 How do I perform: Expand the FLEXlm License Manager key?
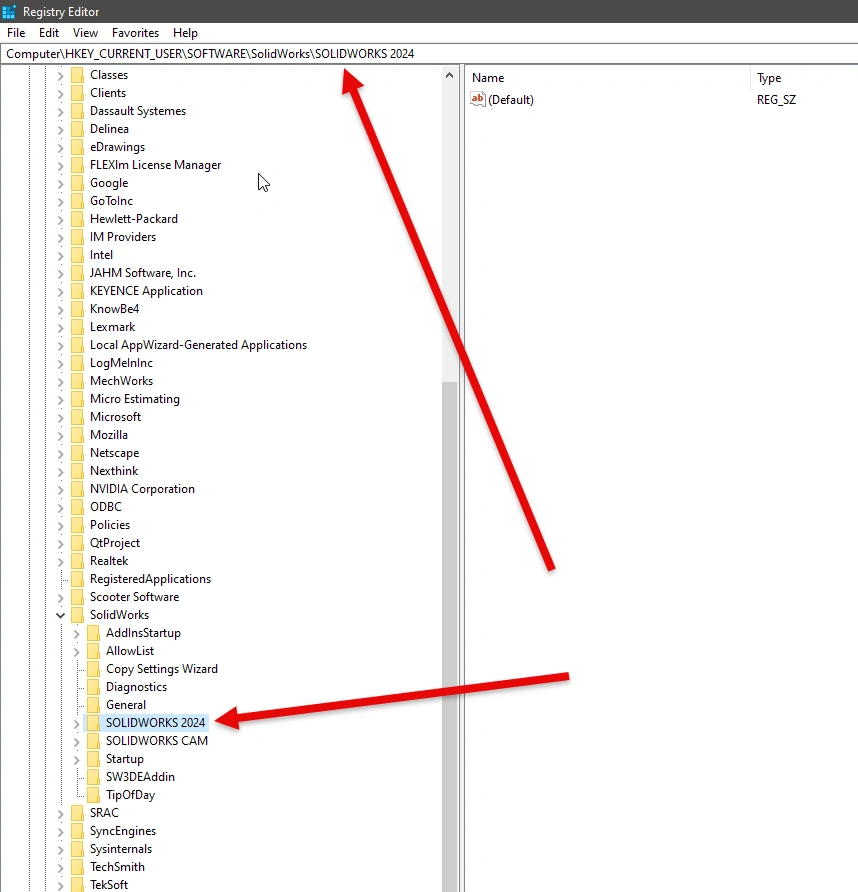tap(60, 166)
